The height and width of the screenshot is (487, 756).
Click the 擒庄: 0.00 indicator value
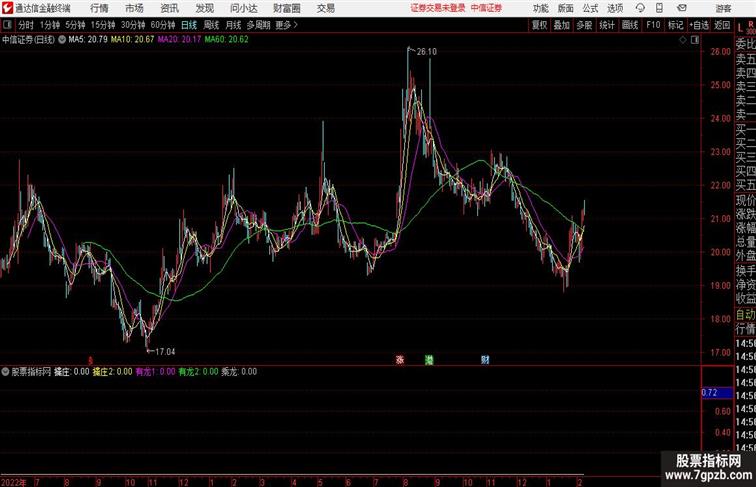point(71,372)
